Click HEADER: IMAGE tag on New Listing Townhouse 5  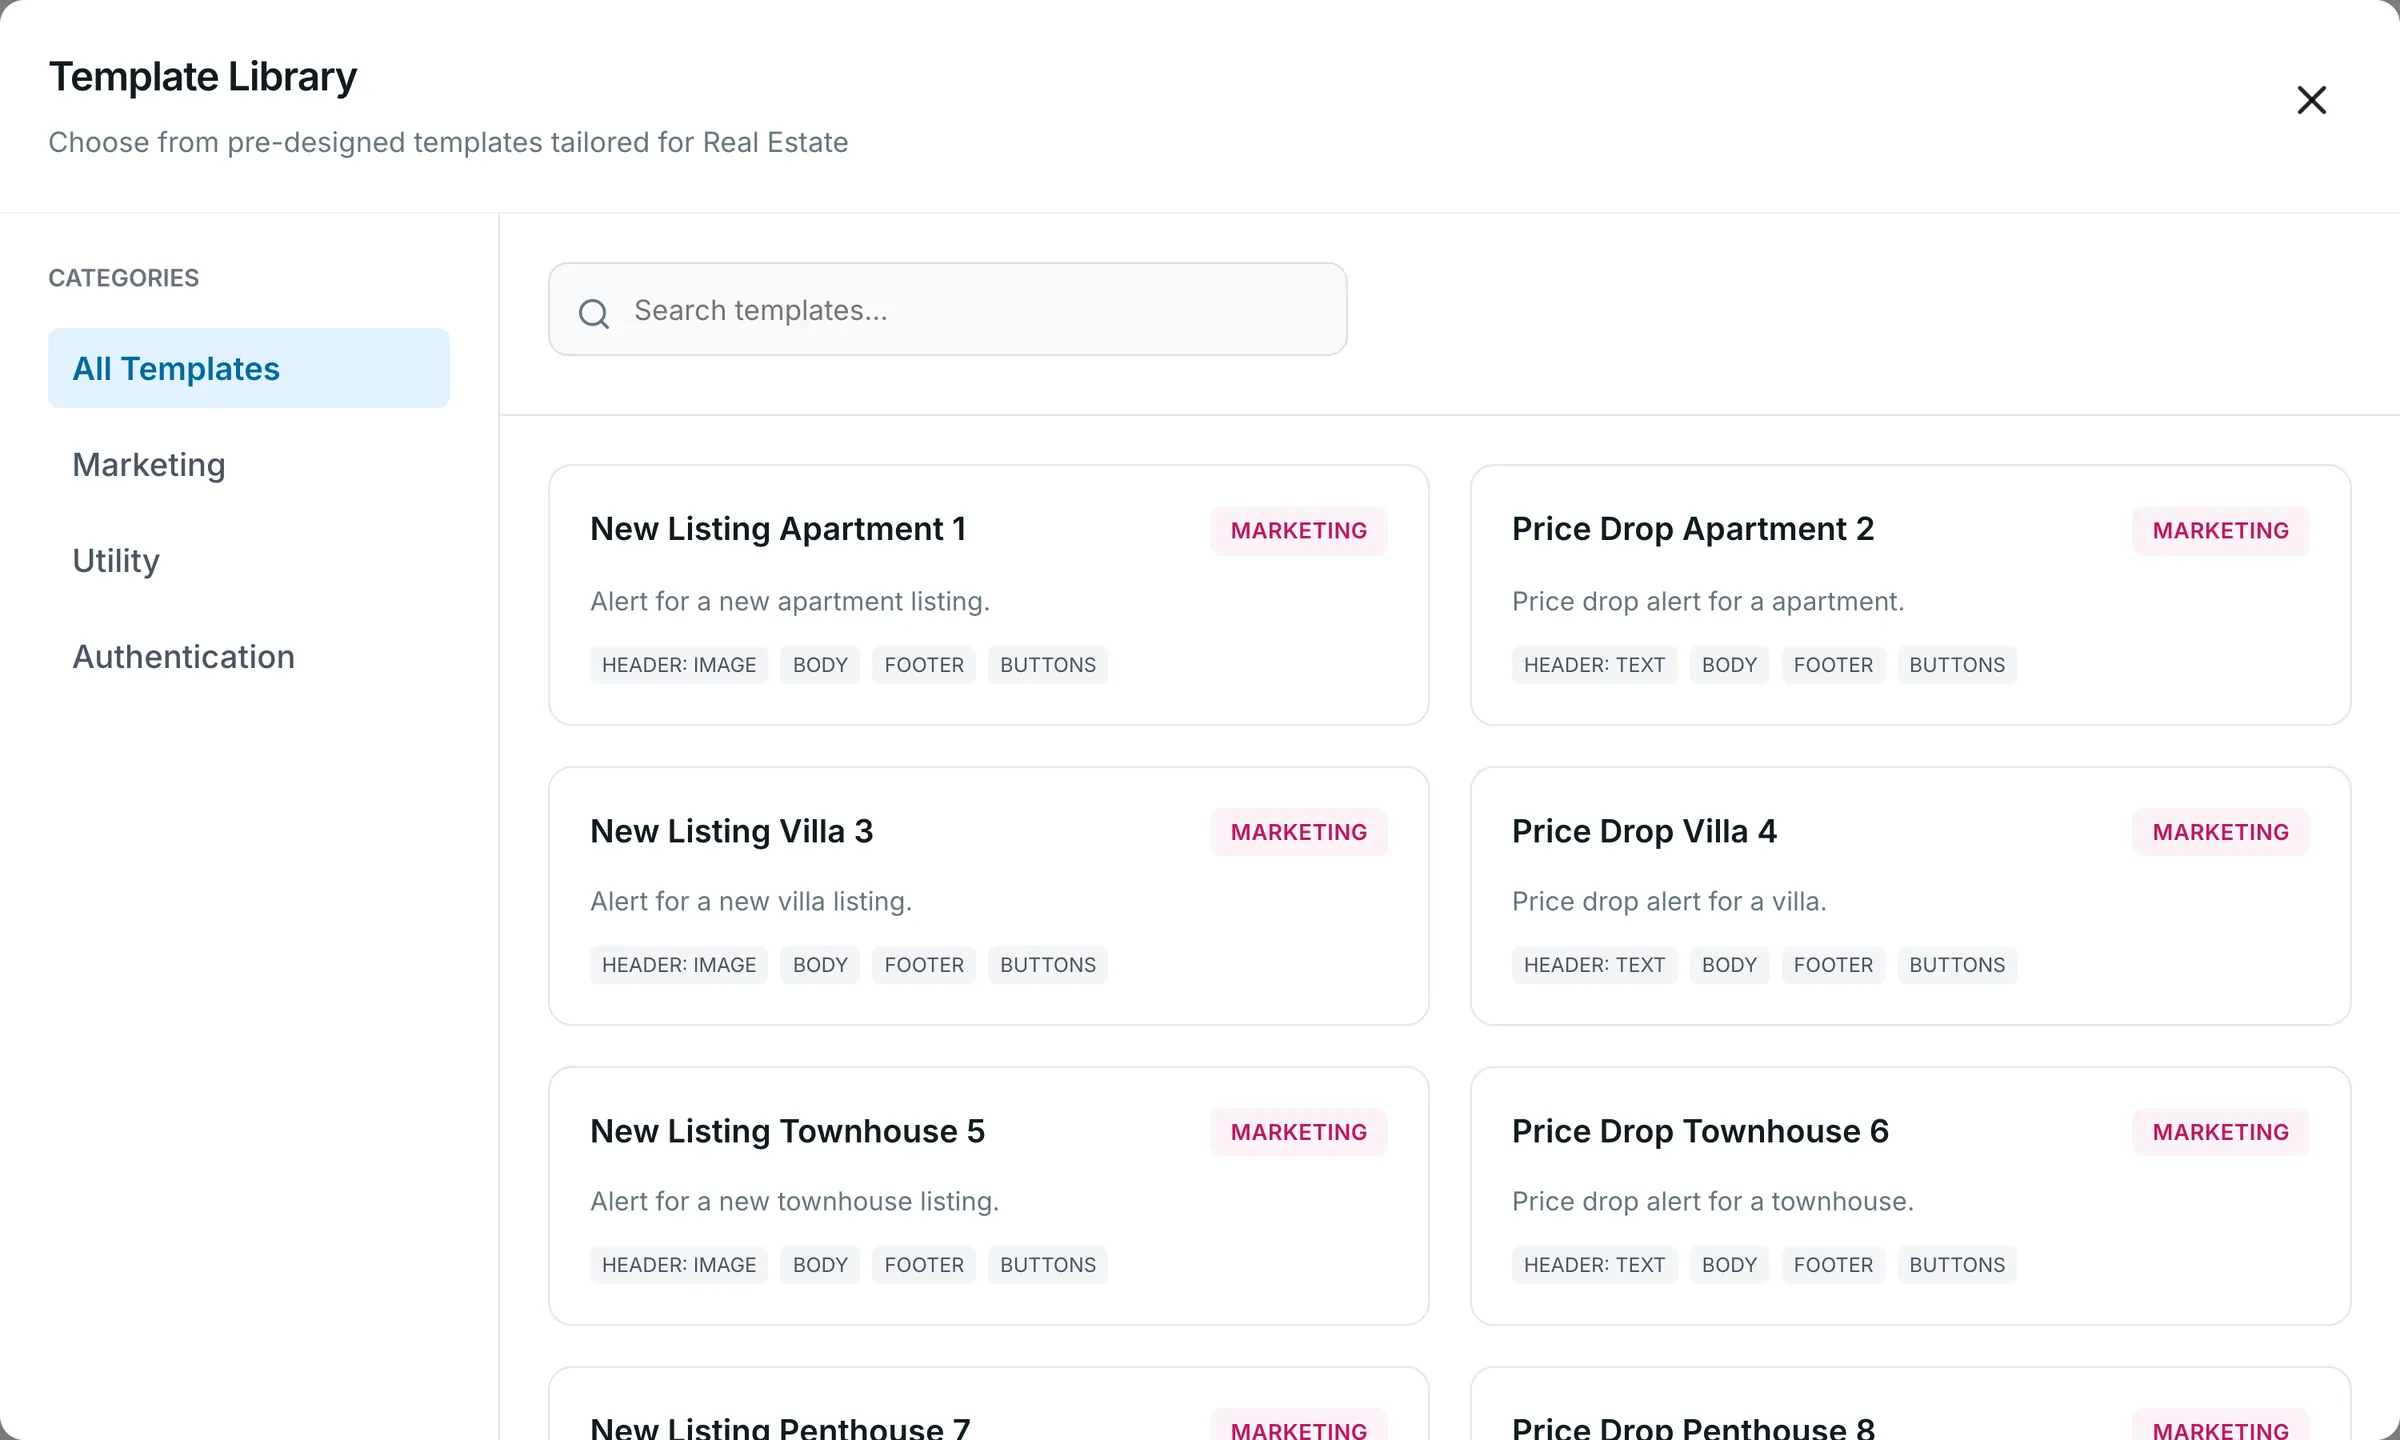pos(679,1265)
